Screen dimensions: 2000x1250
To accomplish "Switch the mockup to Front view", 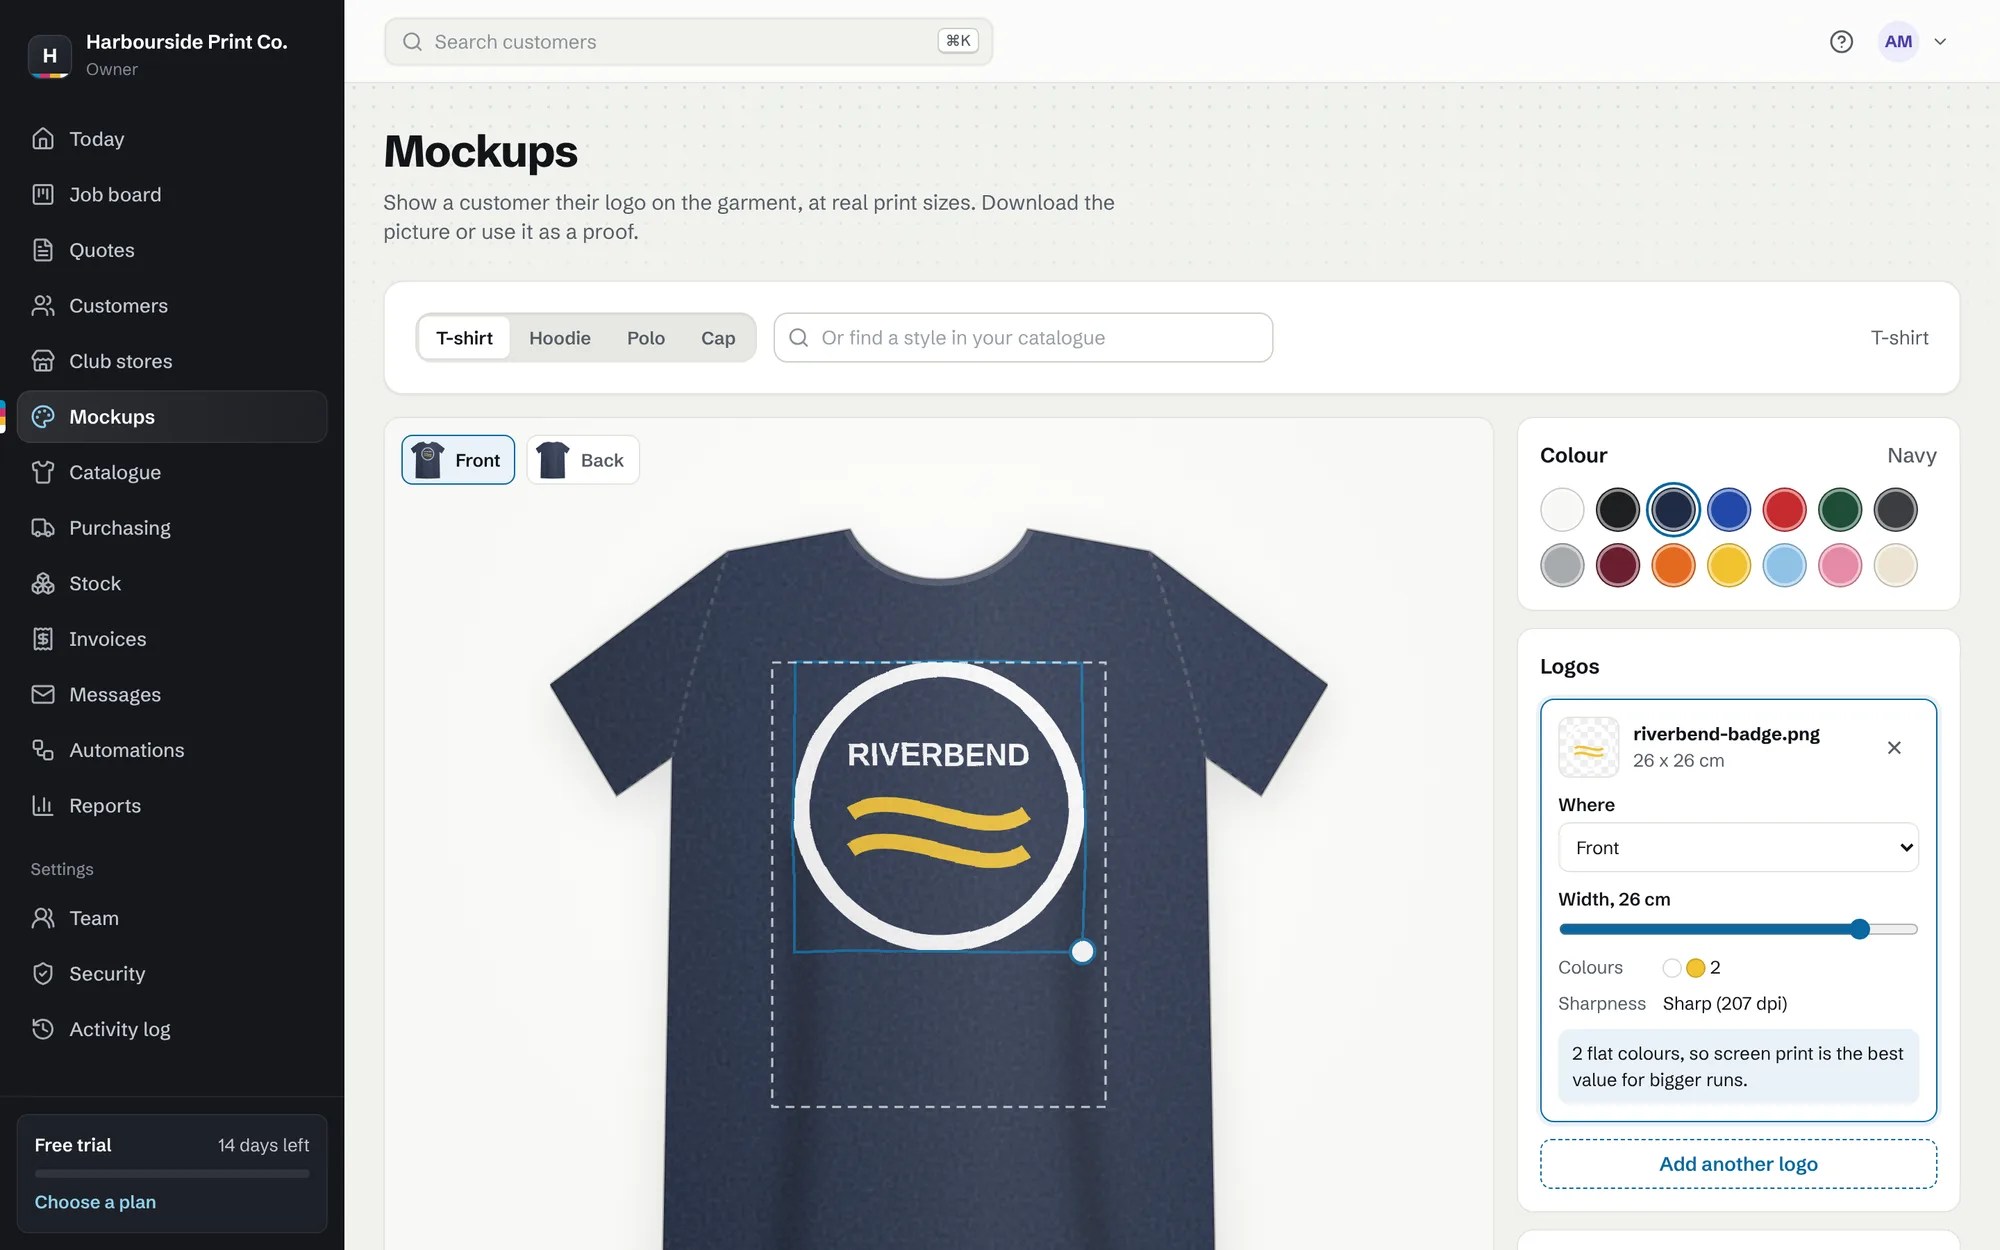I will click(x=458, y=460).
